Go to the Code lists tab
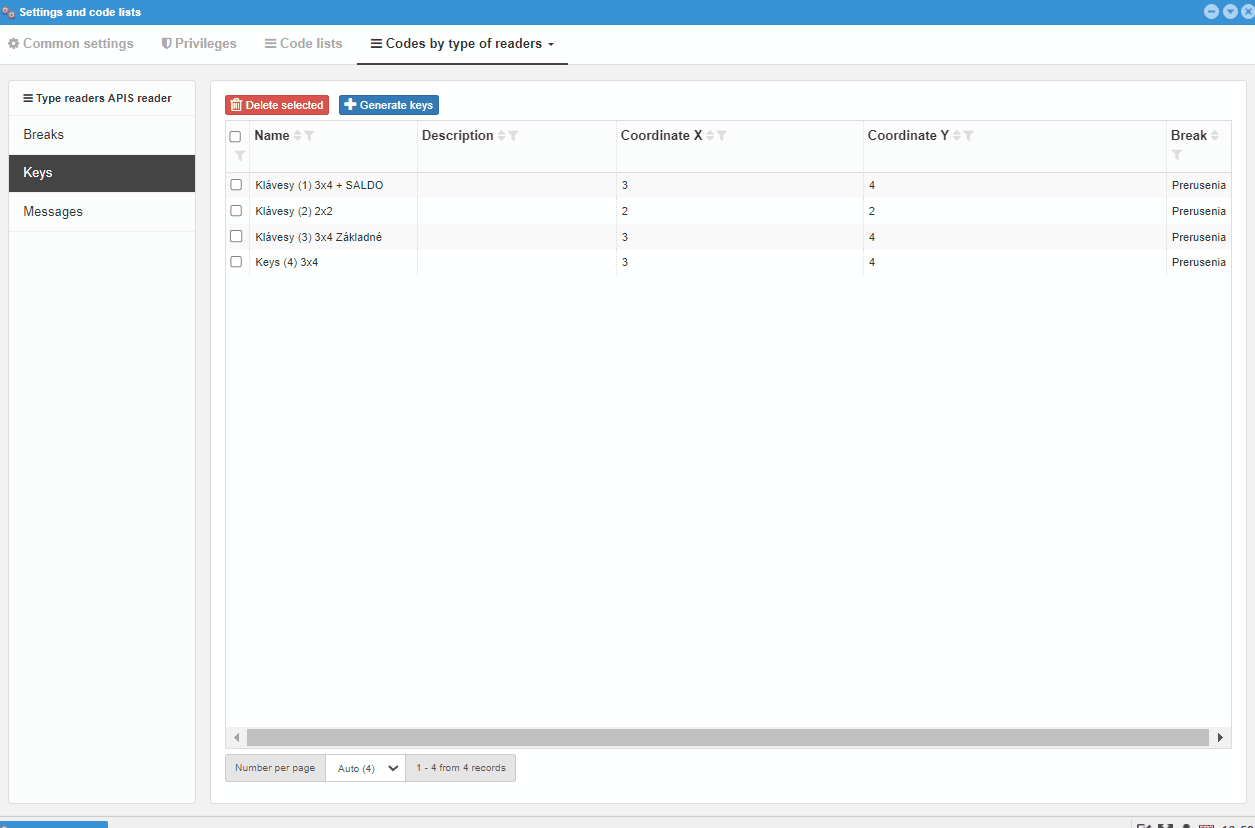 pyautogui.click(x=304, y=44)
